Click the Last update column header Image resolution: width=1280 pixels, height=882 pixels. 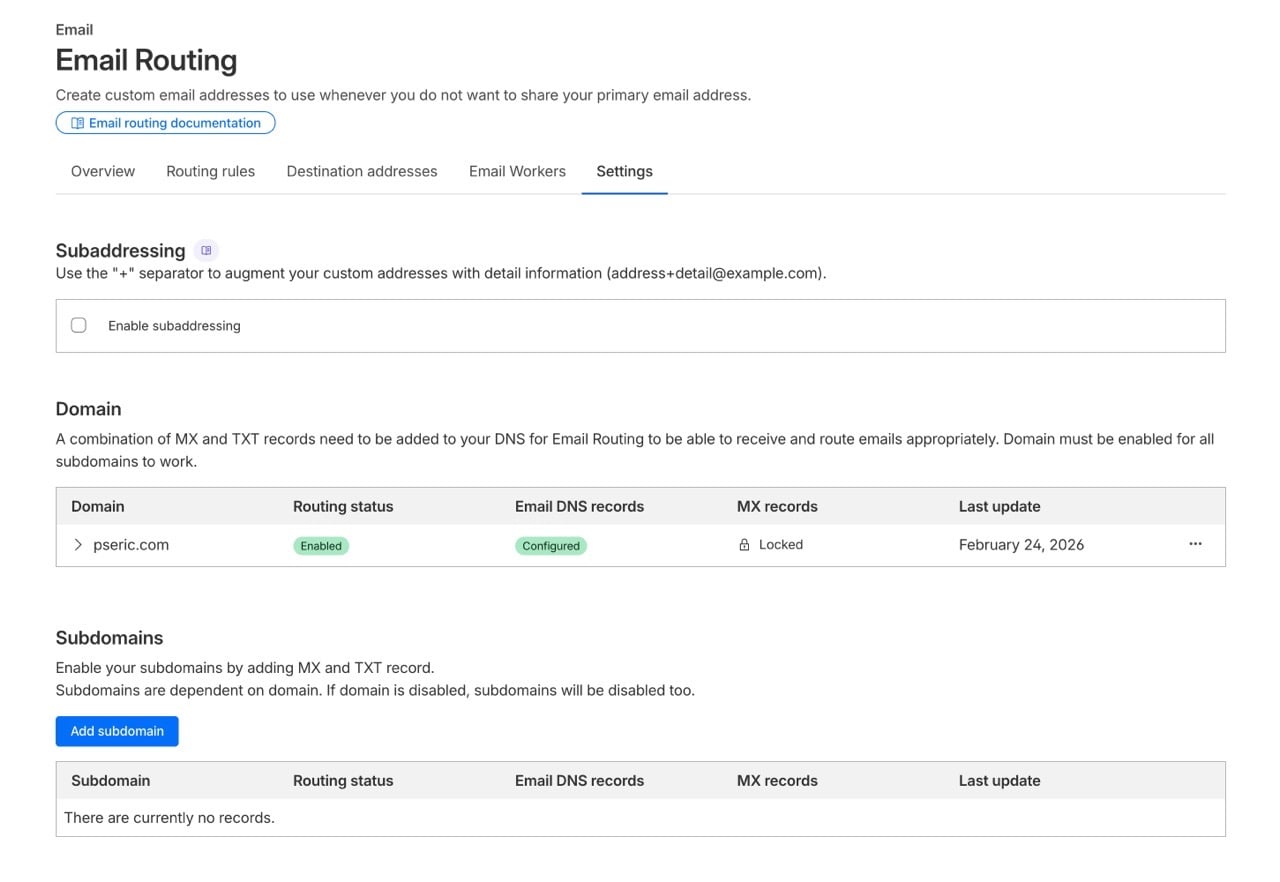point(999,506)
